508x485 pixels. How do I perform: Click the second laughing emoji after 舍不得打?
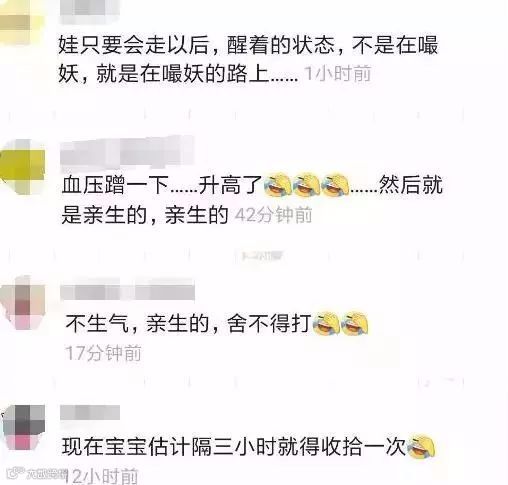click(x=355, y=323)
